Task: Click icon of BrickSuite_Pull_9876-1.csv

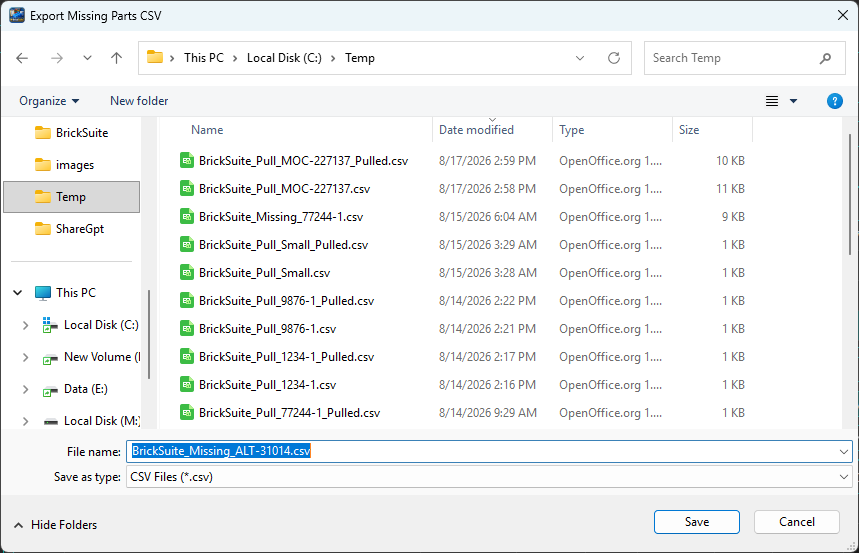Action: (x=187, y=328)
